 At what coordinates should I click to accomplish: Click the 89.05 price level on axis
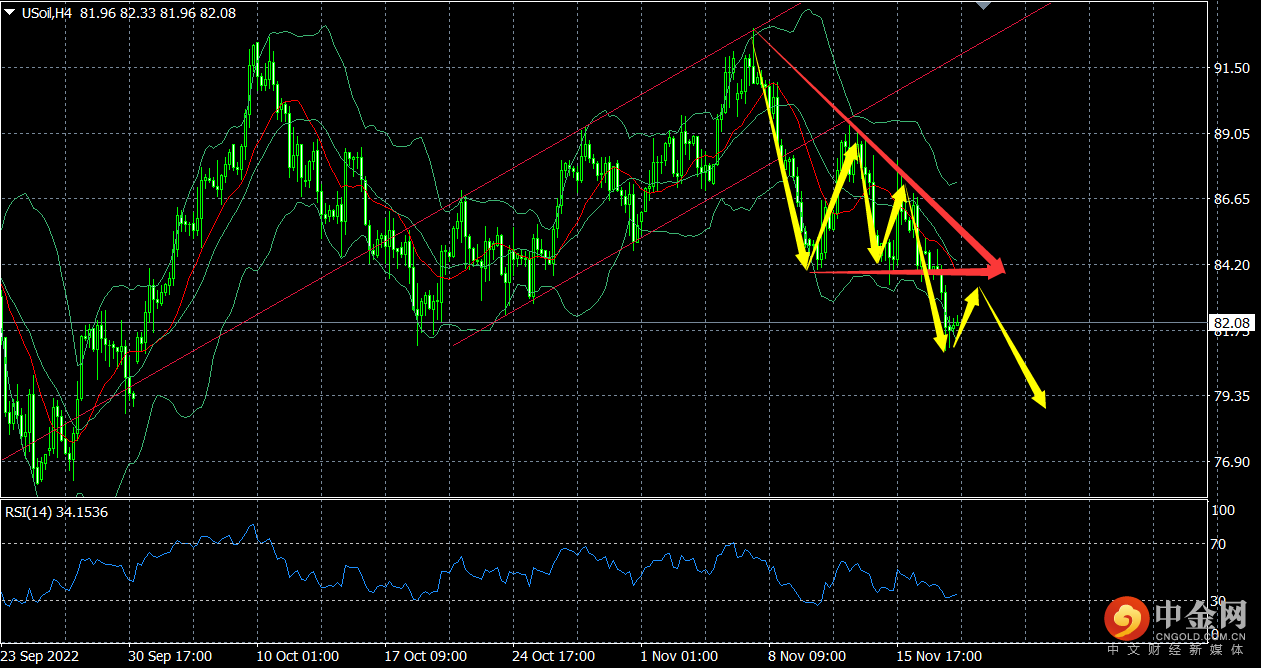(x=1230, y=134)
